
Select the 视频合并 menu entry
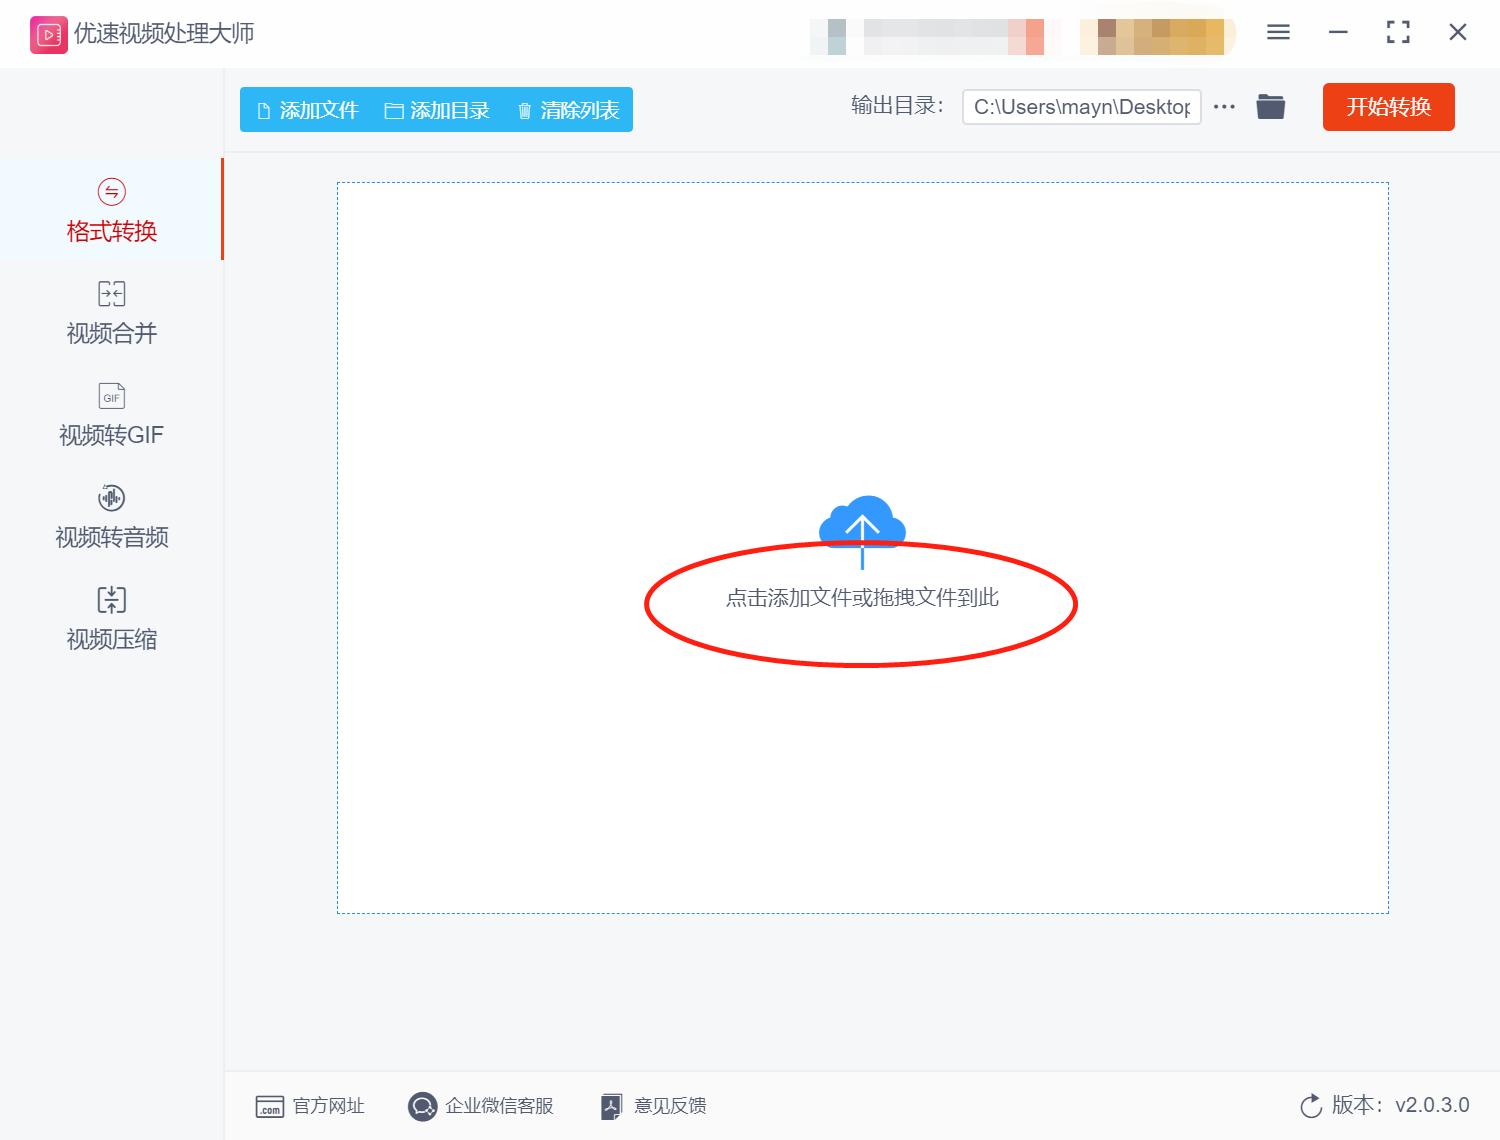[111, 333]
